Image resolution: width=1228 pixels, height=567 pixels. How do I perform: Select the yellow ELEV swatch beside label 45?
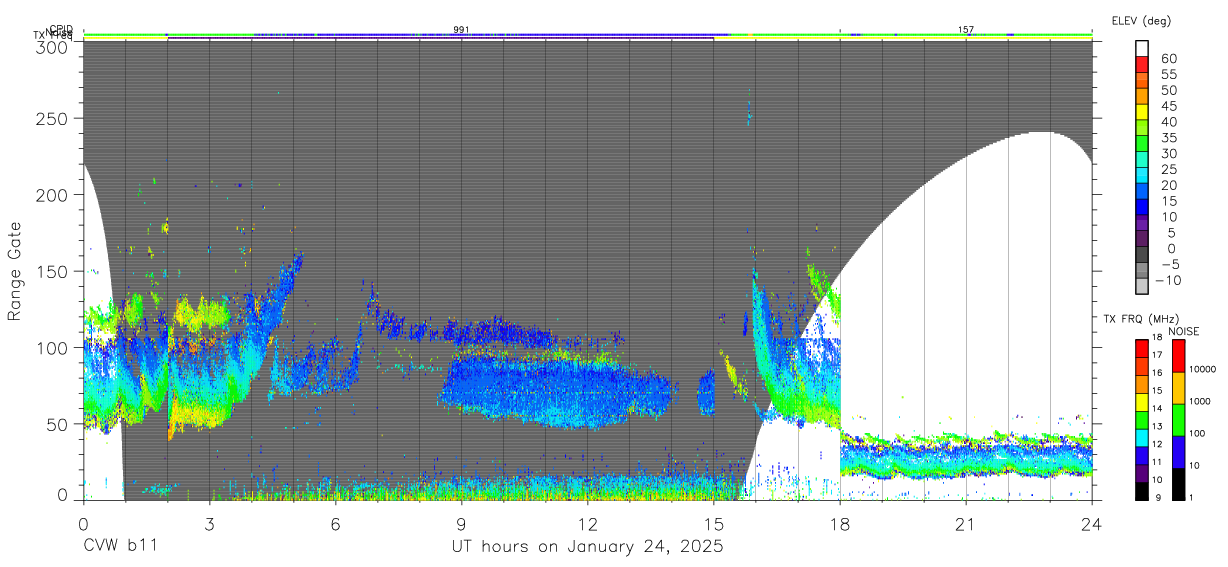click(x=1142, y=112)
